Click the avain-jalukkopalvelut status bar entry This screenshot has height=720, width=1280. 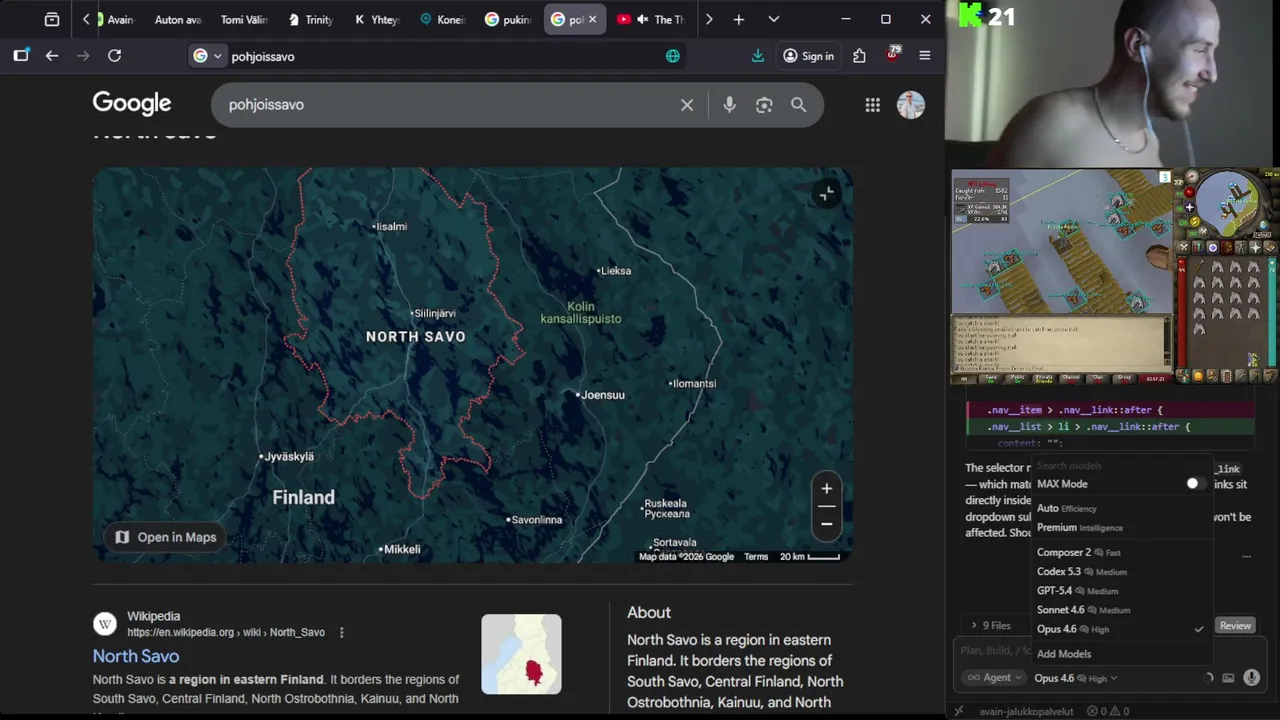pos(1026,711)
